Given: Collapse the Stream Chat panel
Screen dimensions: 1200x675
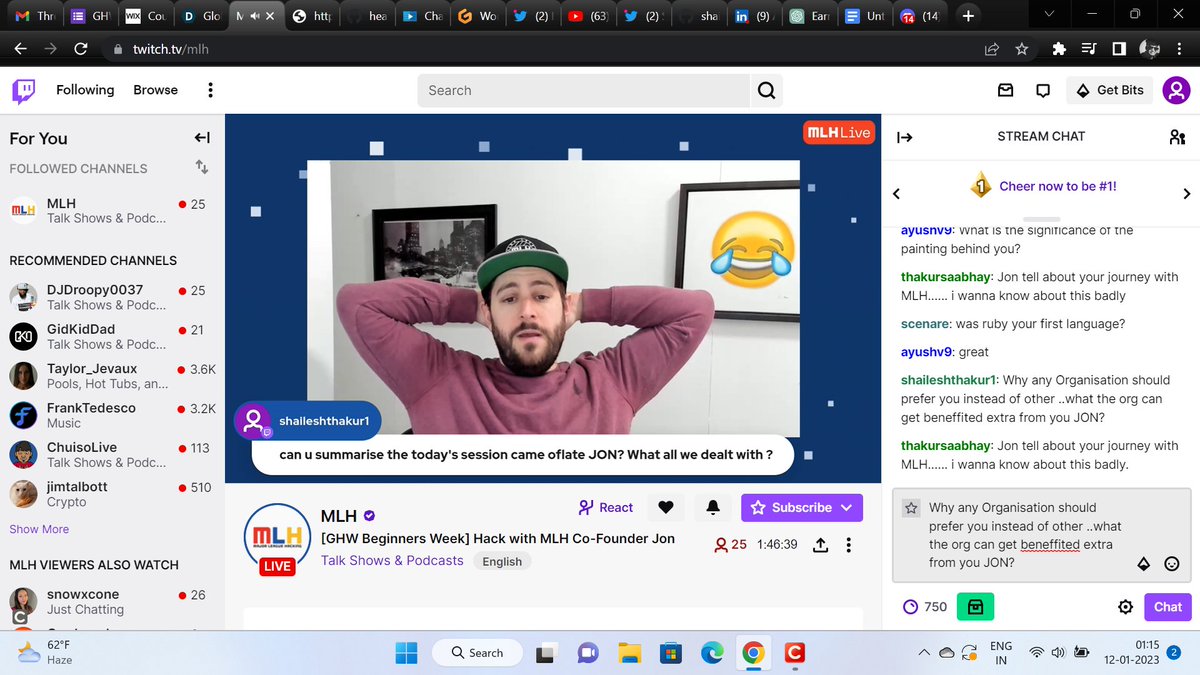Looking at the screenshot, I should (x=905, y=136).
